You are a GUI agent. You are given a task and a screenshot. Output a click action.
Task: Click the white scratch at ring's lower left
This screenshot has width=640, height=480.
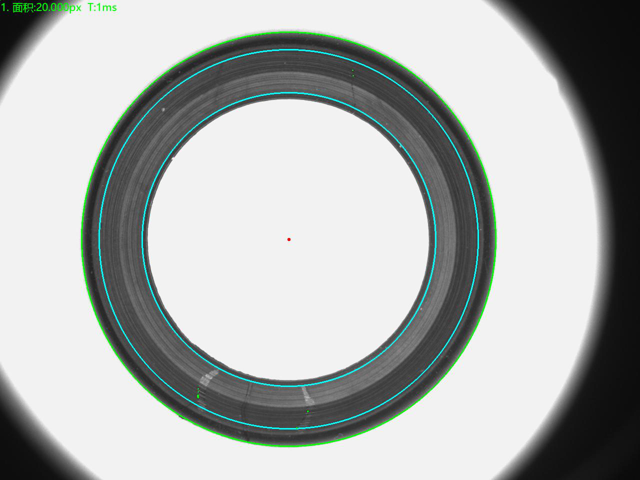pos(210,377)
